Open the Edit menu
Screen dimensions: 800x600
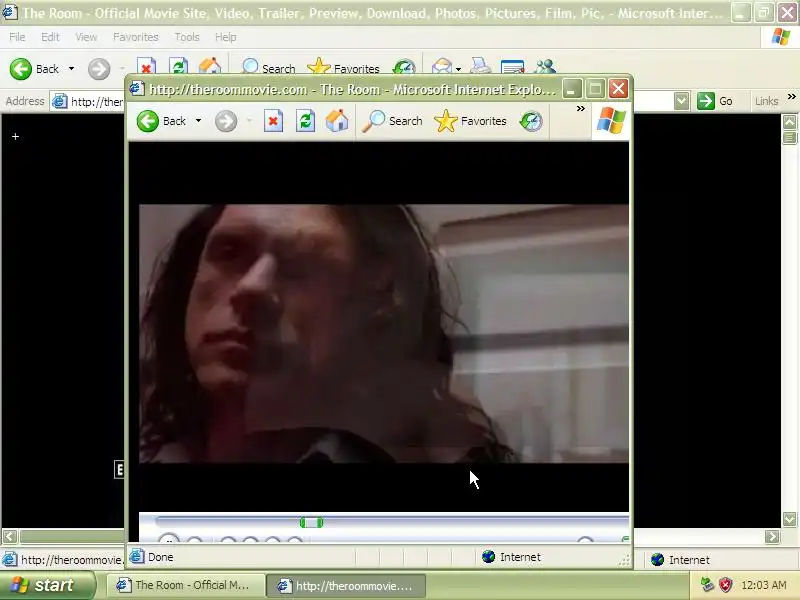[50, 37]
